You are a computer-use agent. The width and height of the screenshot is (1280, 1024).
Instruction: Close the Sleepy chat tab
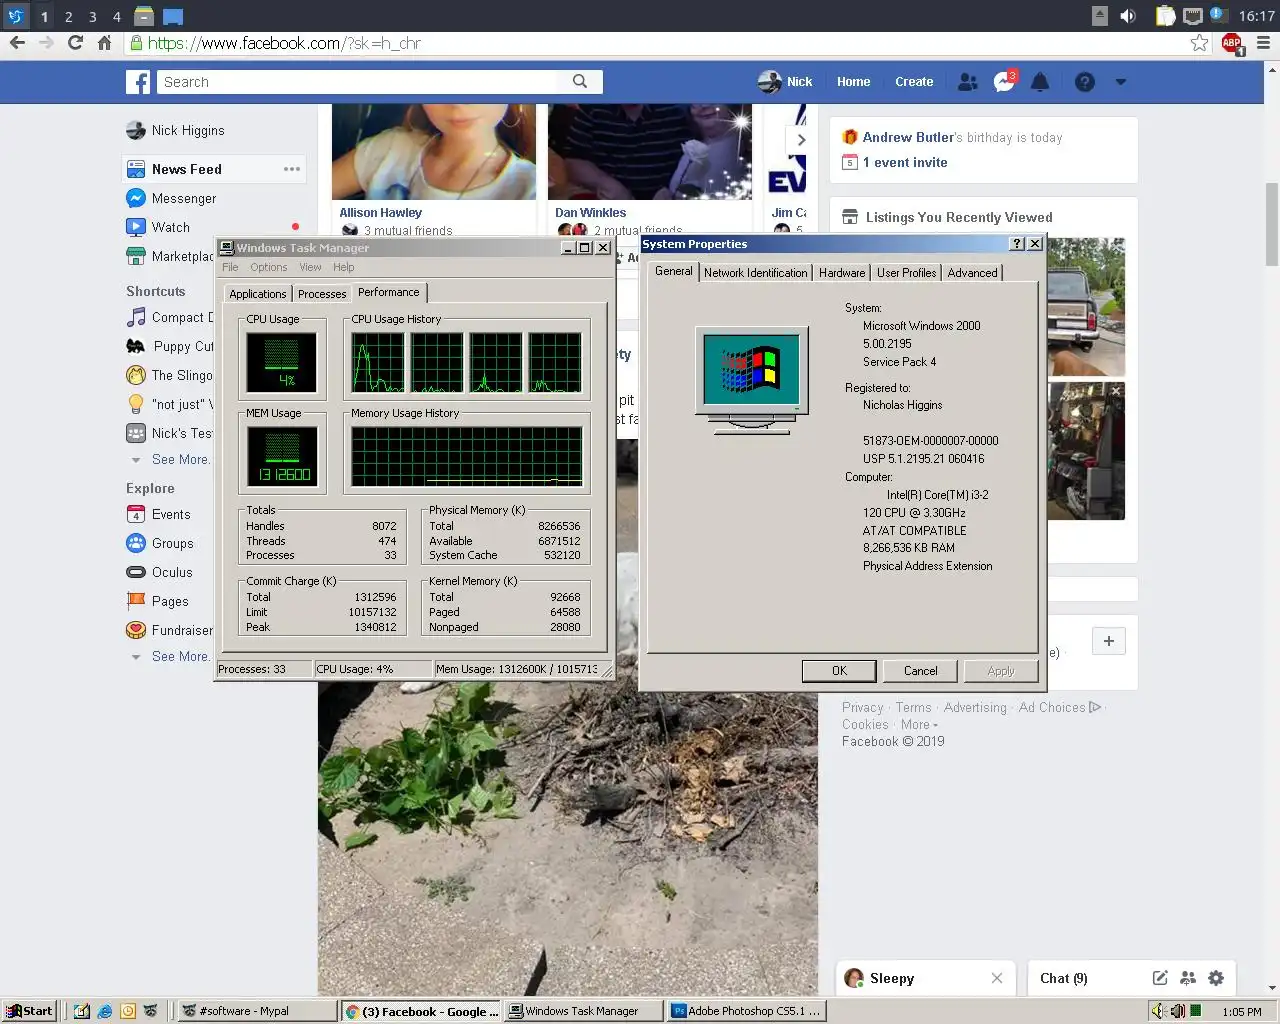[x=997, y=978]
